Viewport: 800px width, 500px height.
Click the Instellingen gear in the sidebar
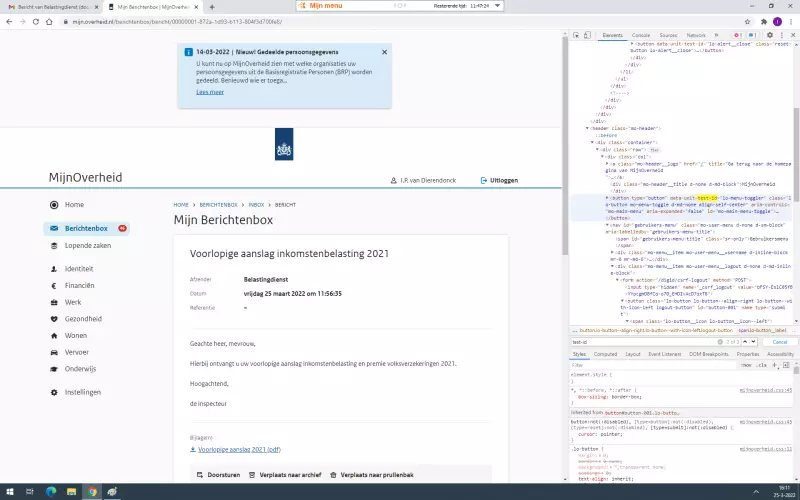[53, 392]
